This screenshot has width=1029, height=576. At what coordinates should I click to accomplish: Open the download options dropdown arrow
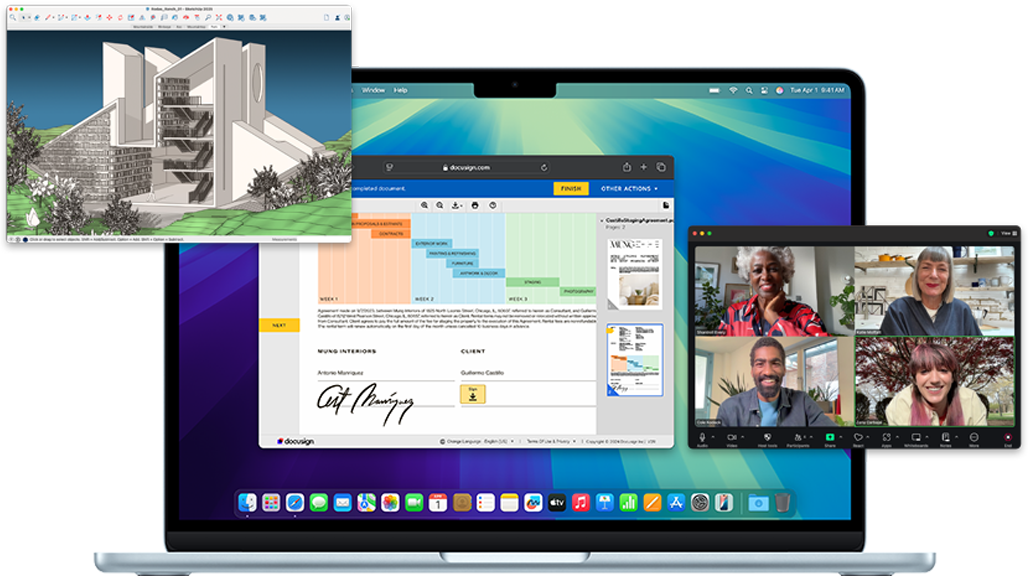click(x=461, y=206)
